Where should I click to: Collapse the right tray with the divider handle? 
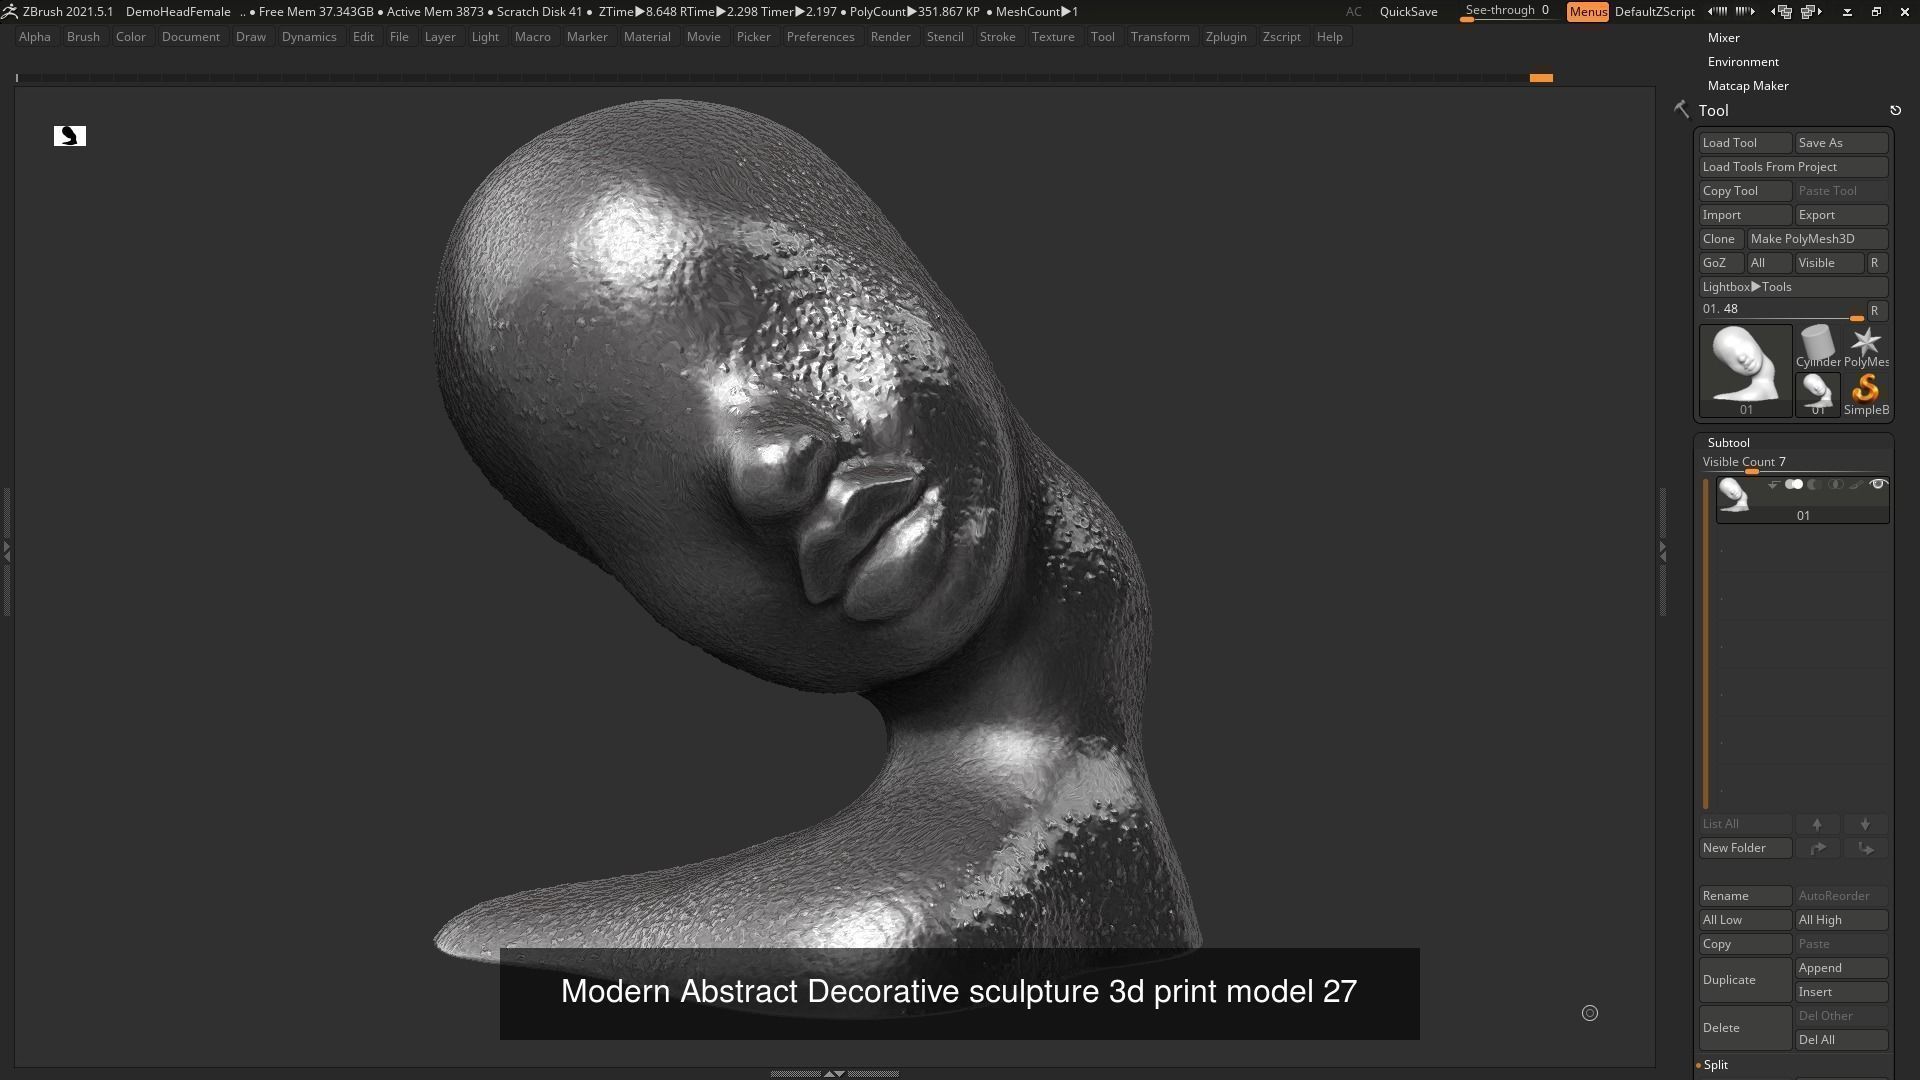pyautogui.click(x=1662, y=551)
